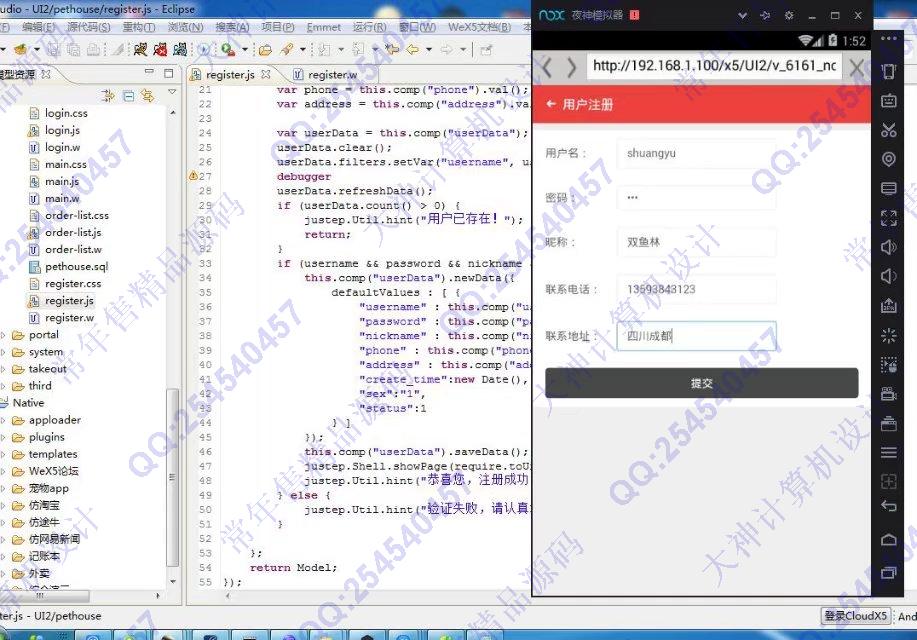Click Nox APK install icon
This screenshot has height=640, width=917.
pos(888,305)
